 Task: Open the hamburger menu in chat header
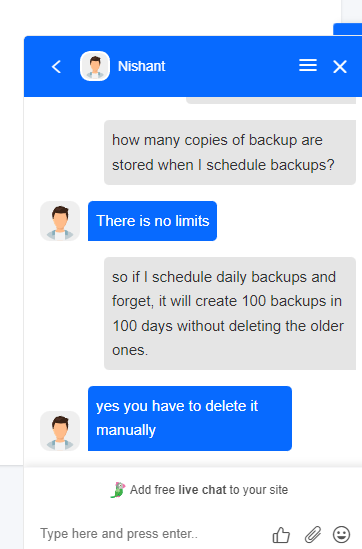coord(308,65)
